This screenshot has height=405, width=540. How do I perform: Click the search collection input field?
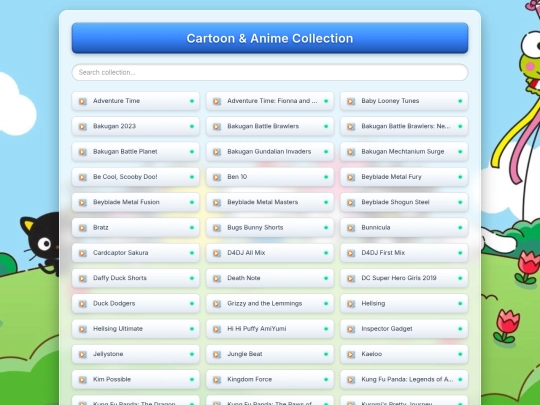pos(270,72)
